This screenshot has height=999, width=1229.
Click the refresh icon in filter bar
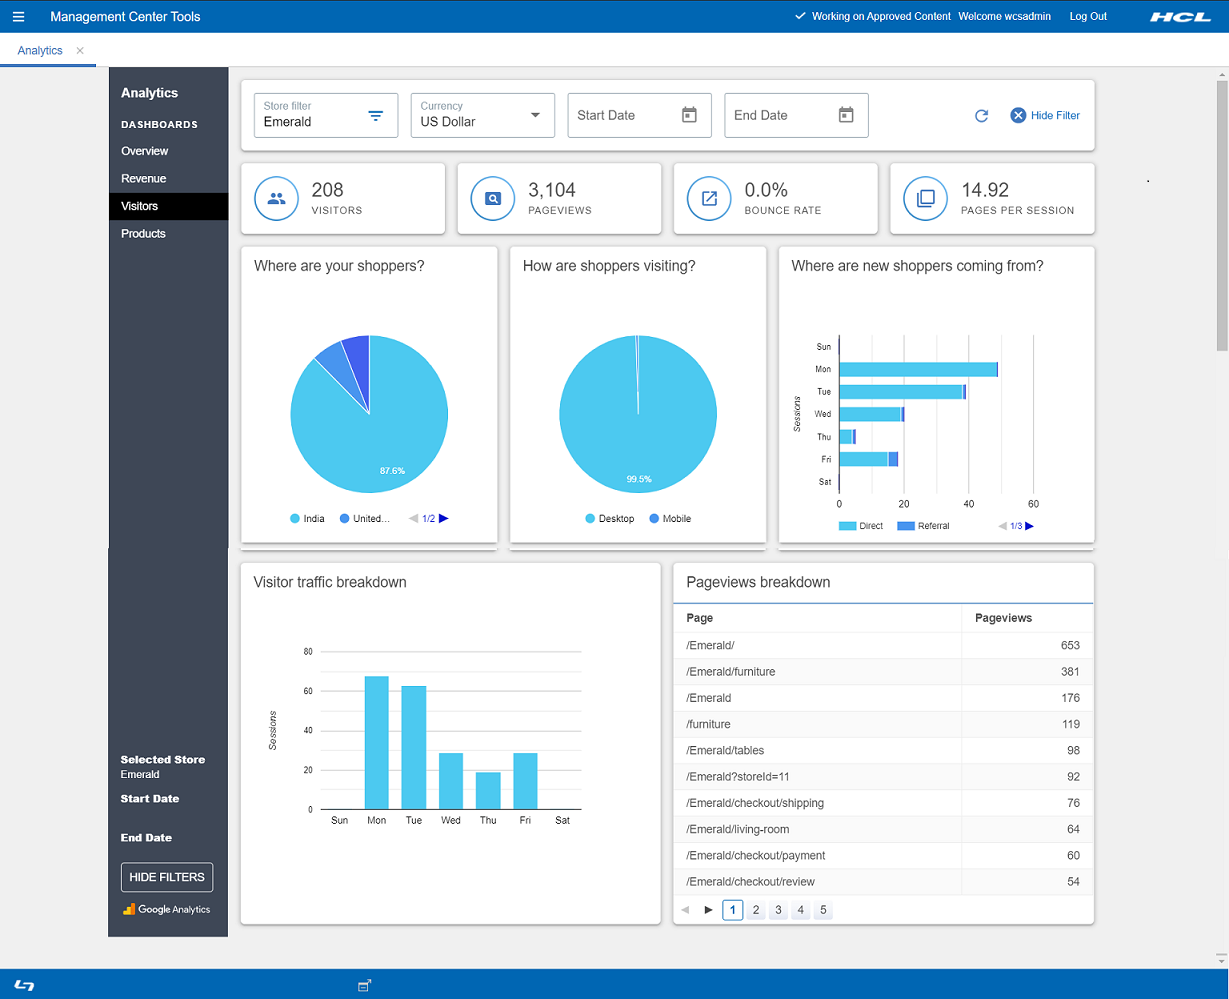pyautogui.click(x=981, y=116)
